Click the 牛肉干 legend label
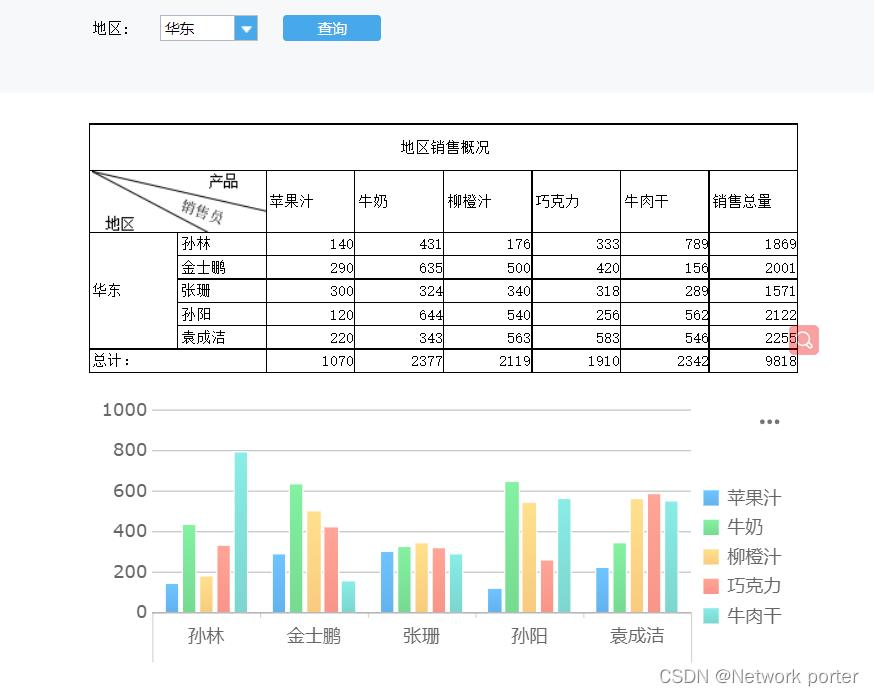Viewport: 874px width, 696px height. 754,616
